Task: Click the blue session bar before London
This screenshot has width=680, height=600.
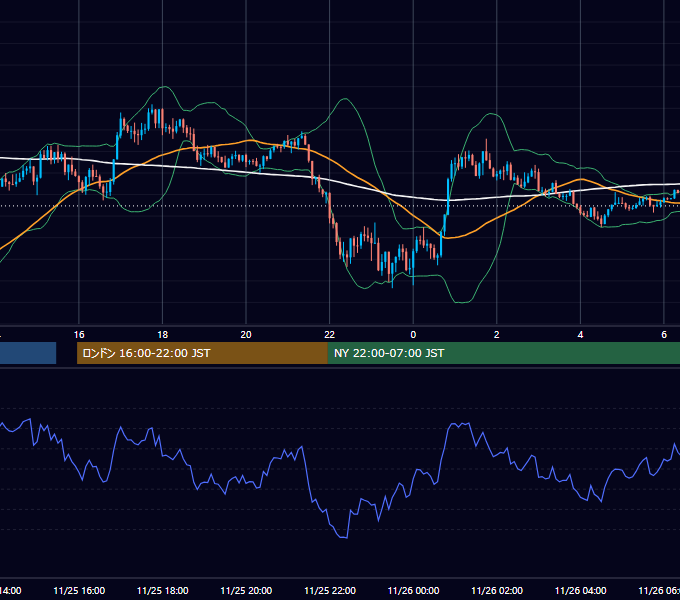Action: coord(28,353)
